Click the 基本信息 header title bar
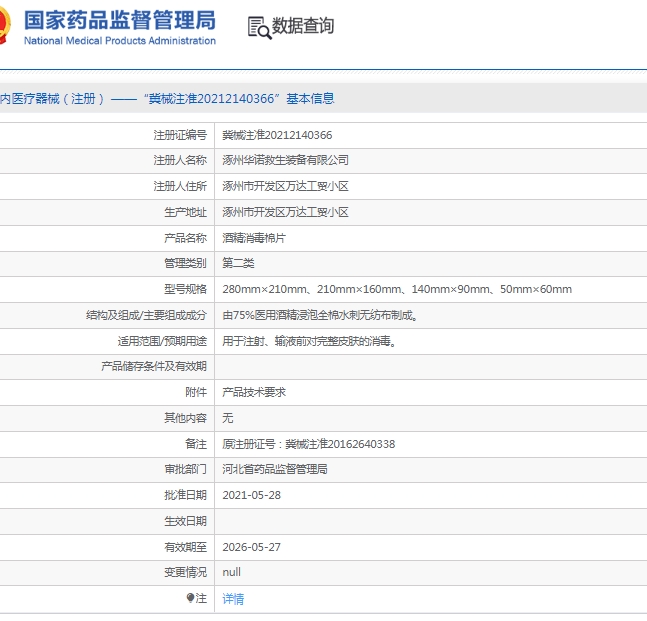This screenshot has height=621, width=647. [324, 98]
